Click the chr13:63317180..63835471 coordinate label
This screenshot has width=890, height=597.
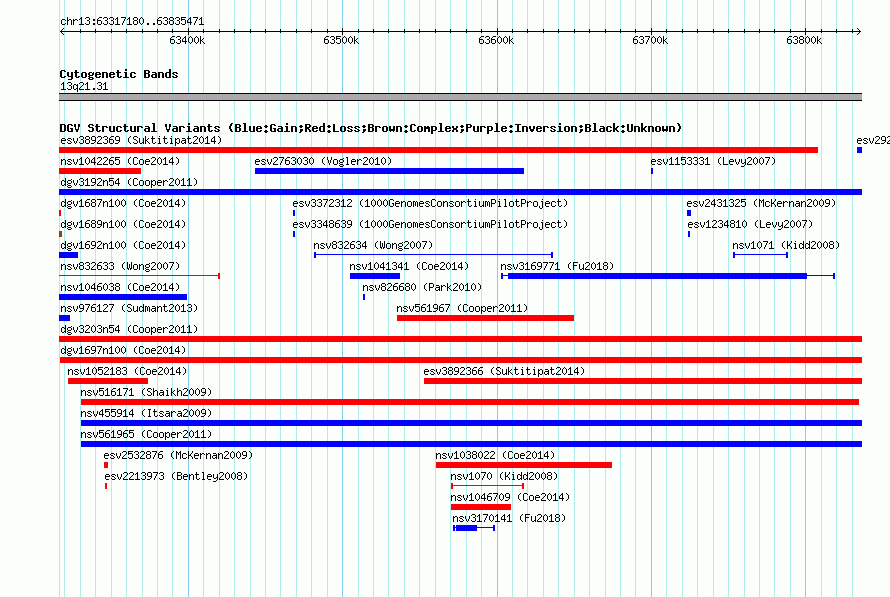click(132, 21)
